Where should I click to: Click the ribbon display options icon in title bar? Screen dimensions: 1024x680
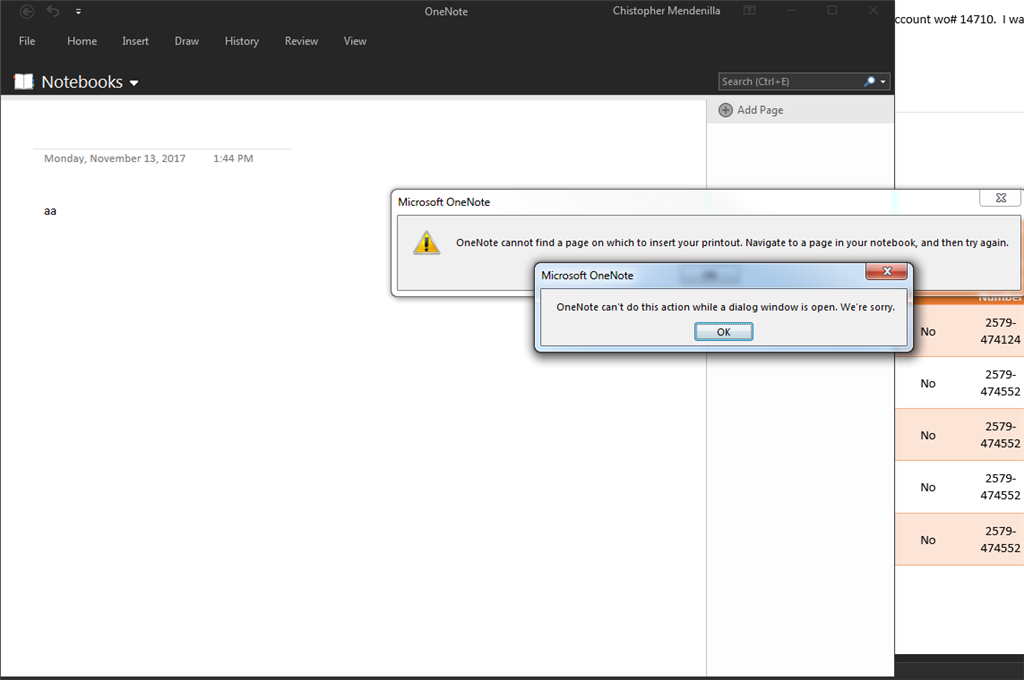tap(749, 10)
